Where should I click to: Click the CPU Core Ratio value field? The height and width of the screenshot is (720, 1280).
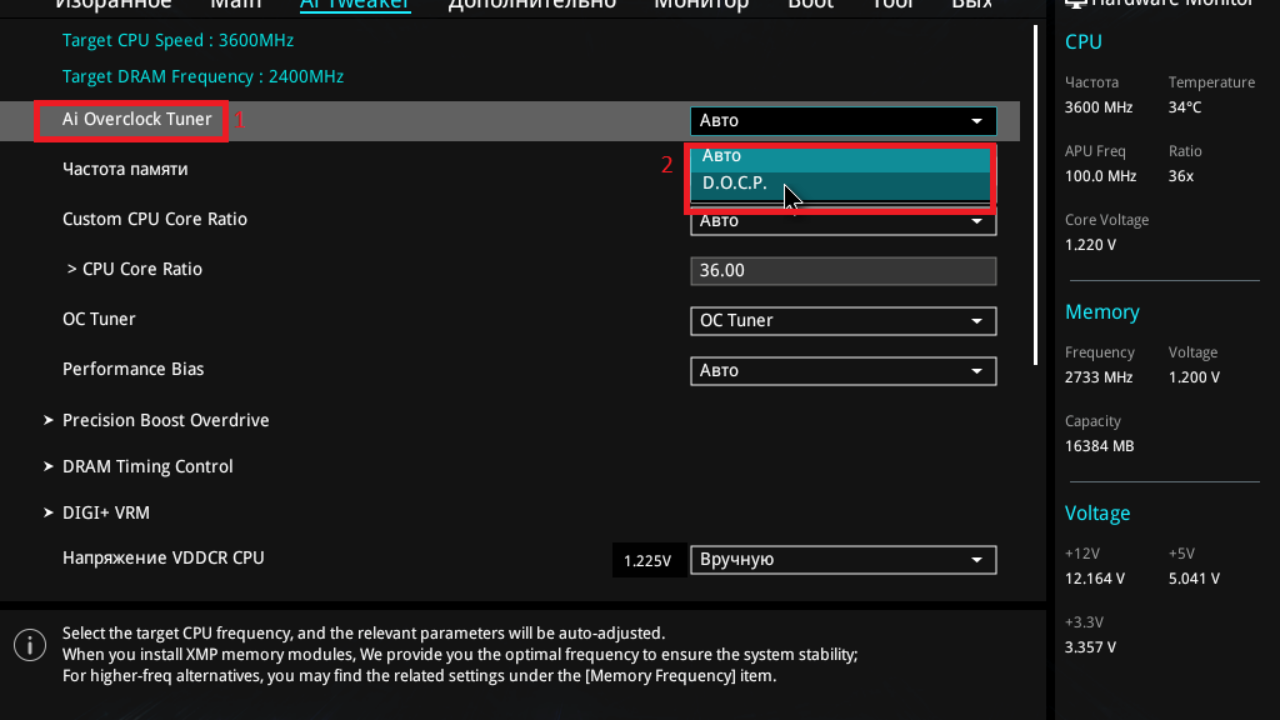point(842,271)
